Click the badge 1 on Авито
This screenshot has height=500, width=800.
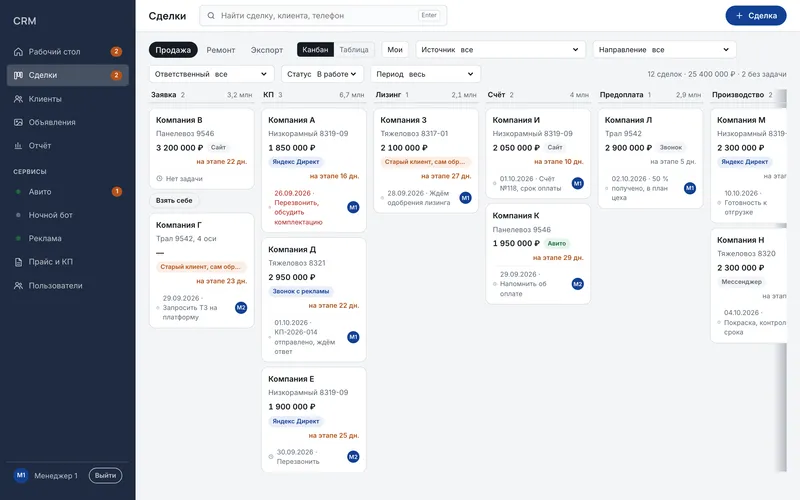116,191
